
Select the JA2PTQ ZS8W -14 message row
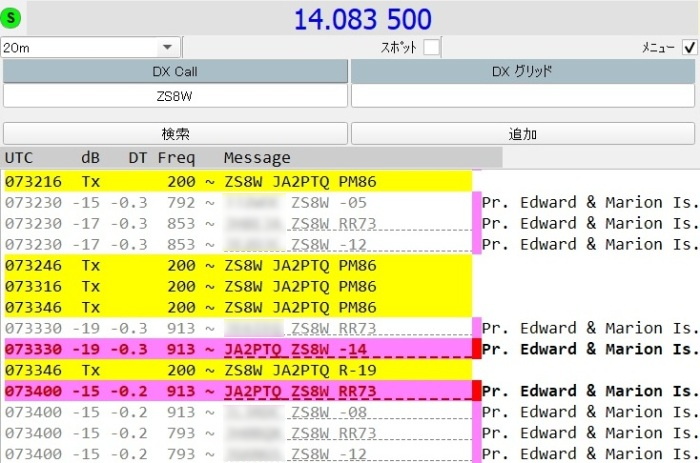[x=238, y=349]
